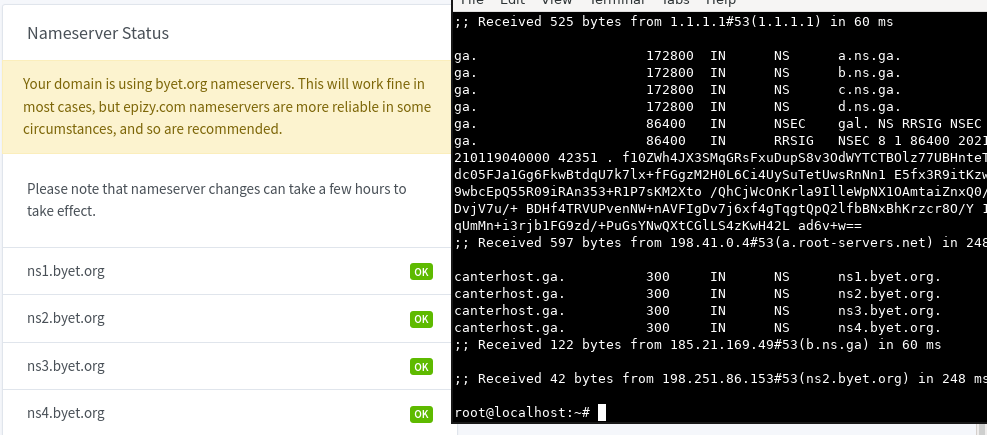This screenshot has width=987, height=435.
Task: Click ns2.byet.org. NS record in terminal
Action: click(x=889, y=293)
